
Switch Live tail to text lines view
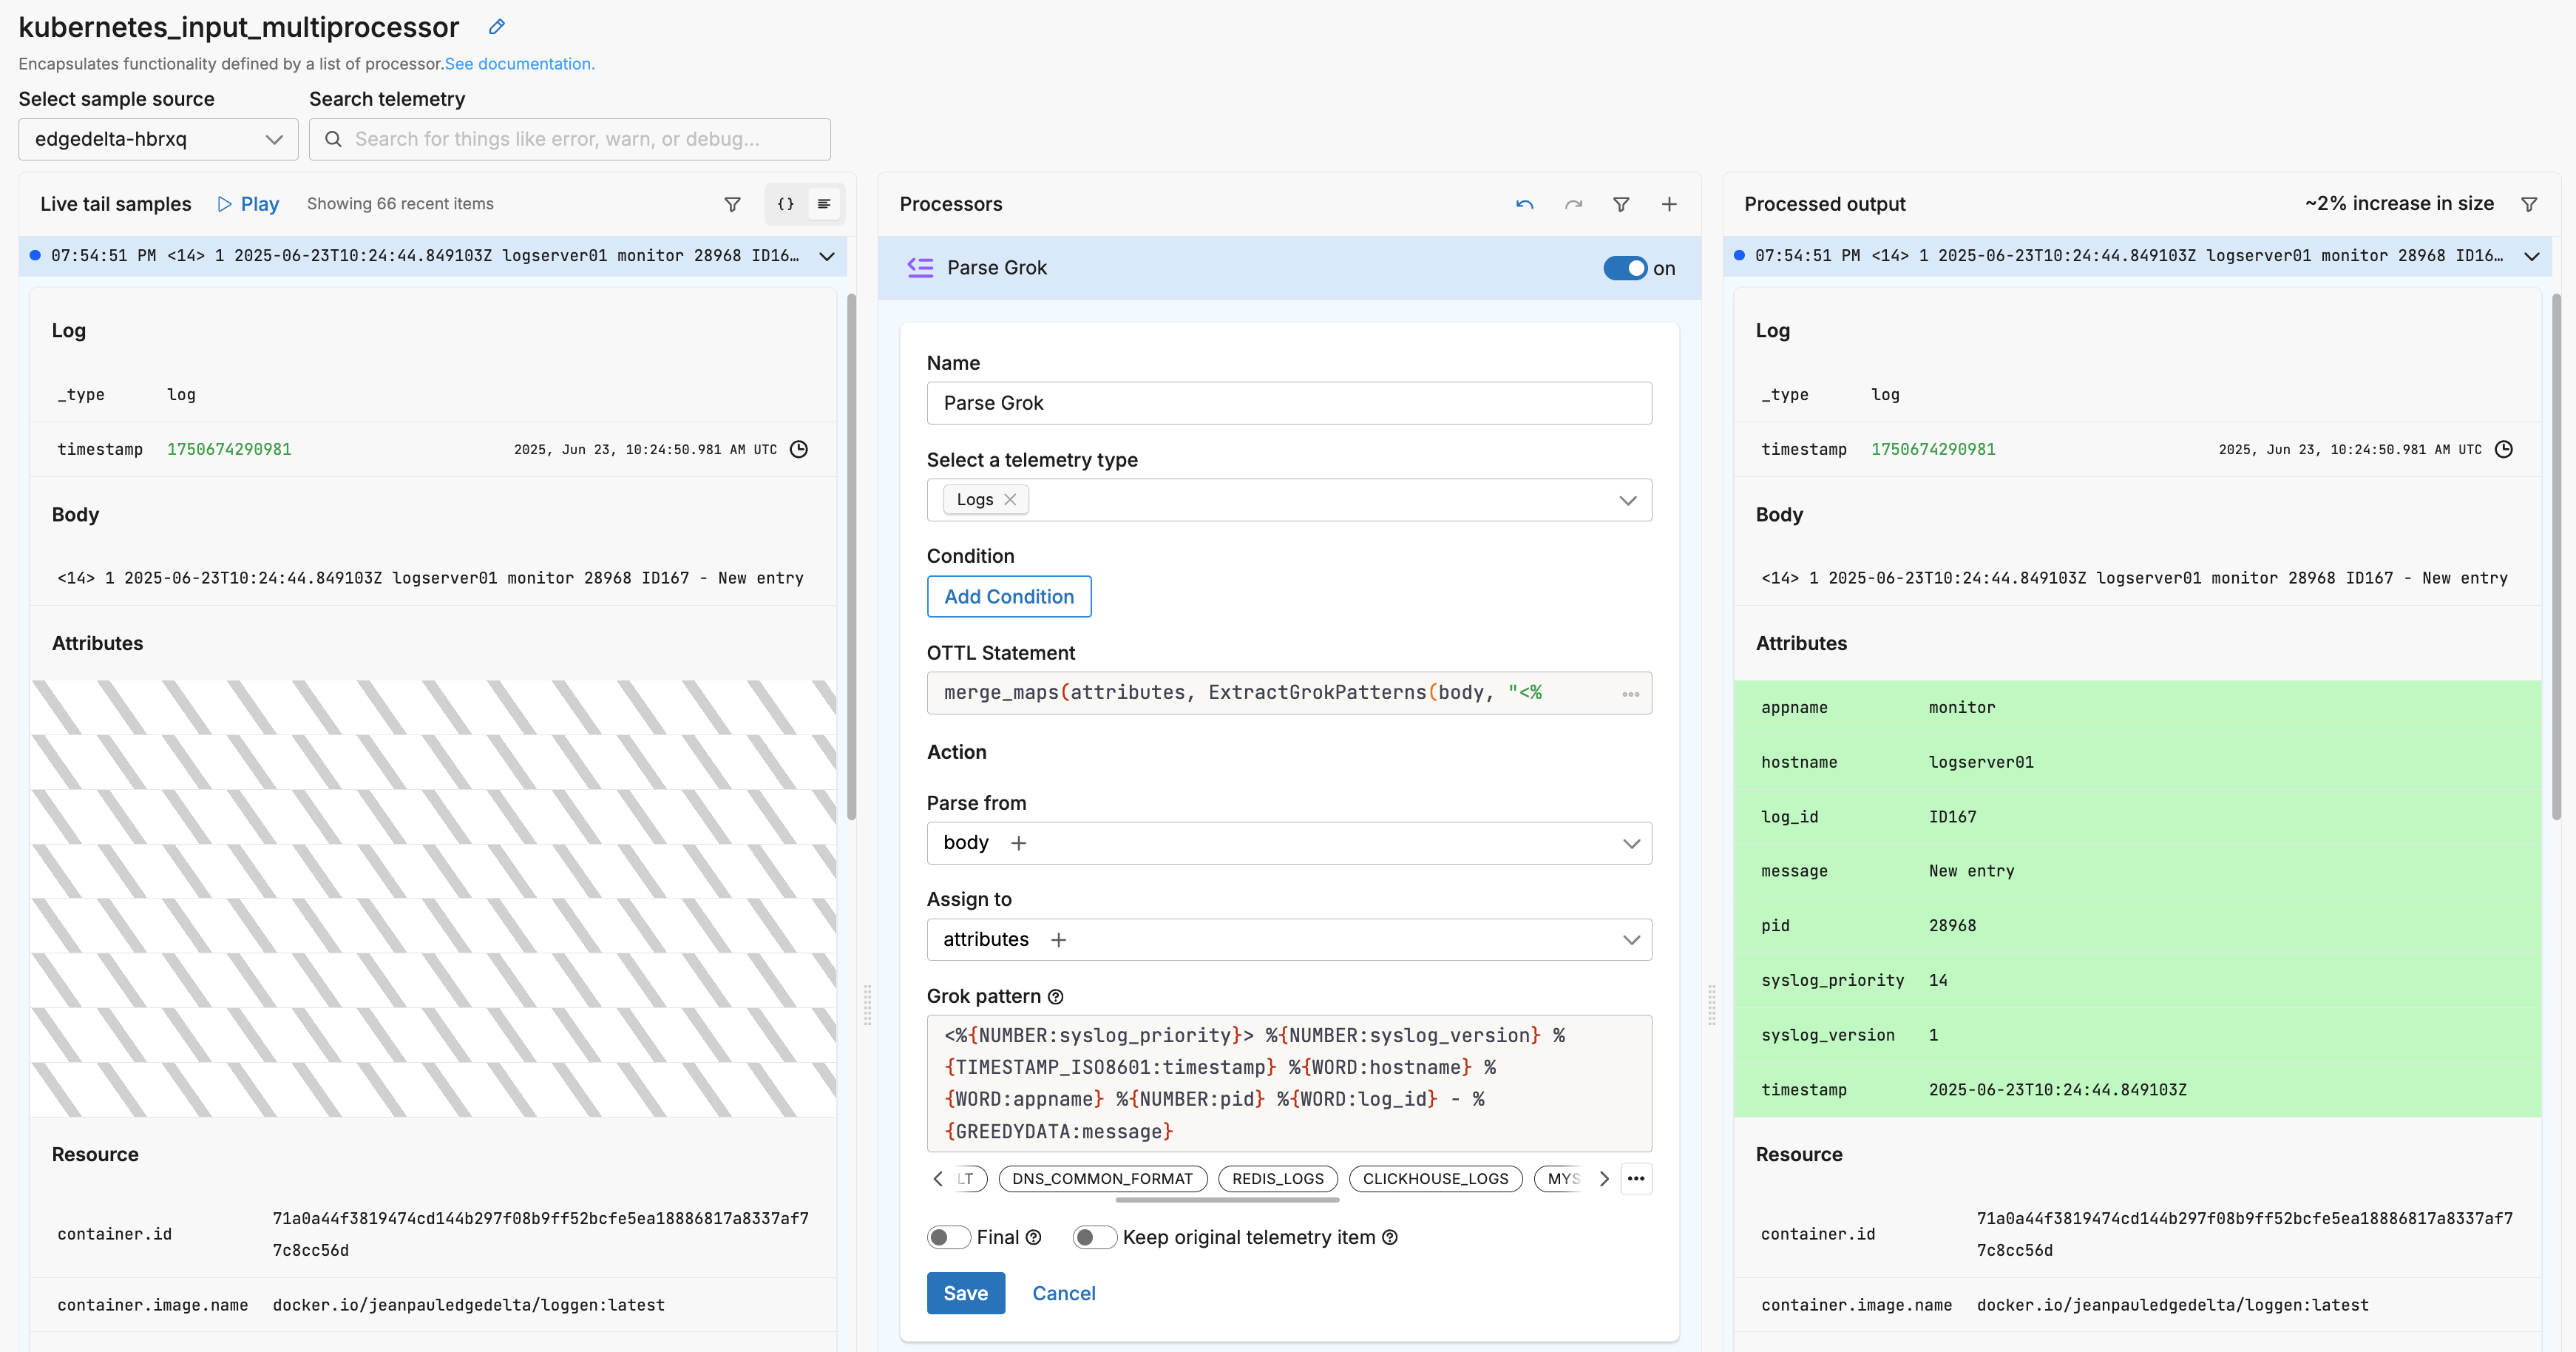tap(824, 204)
